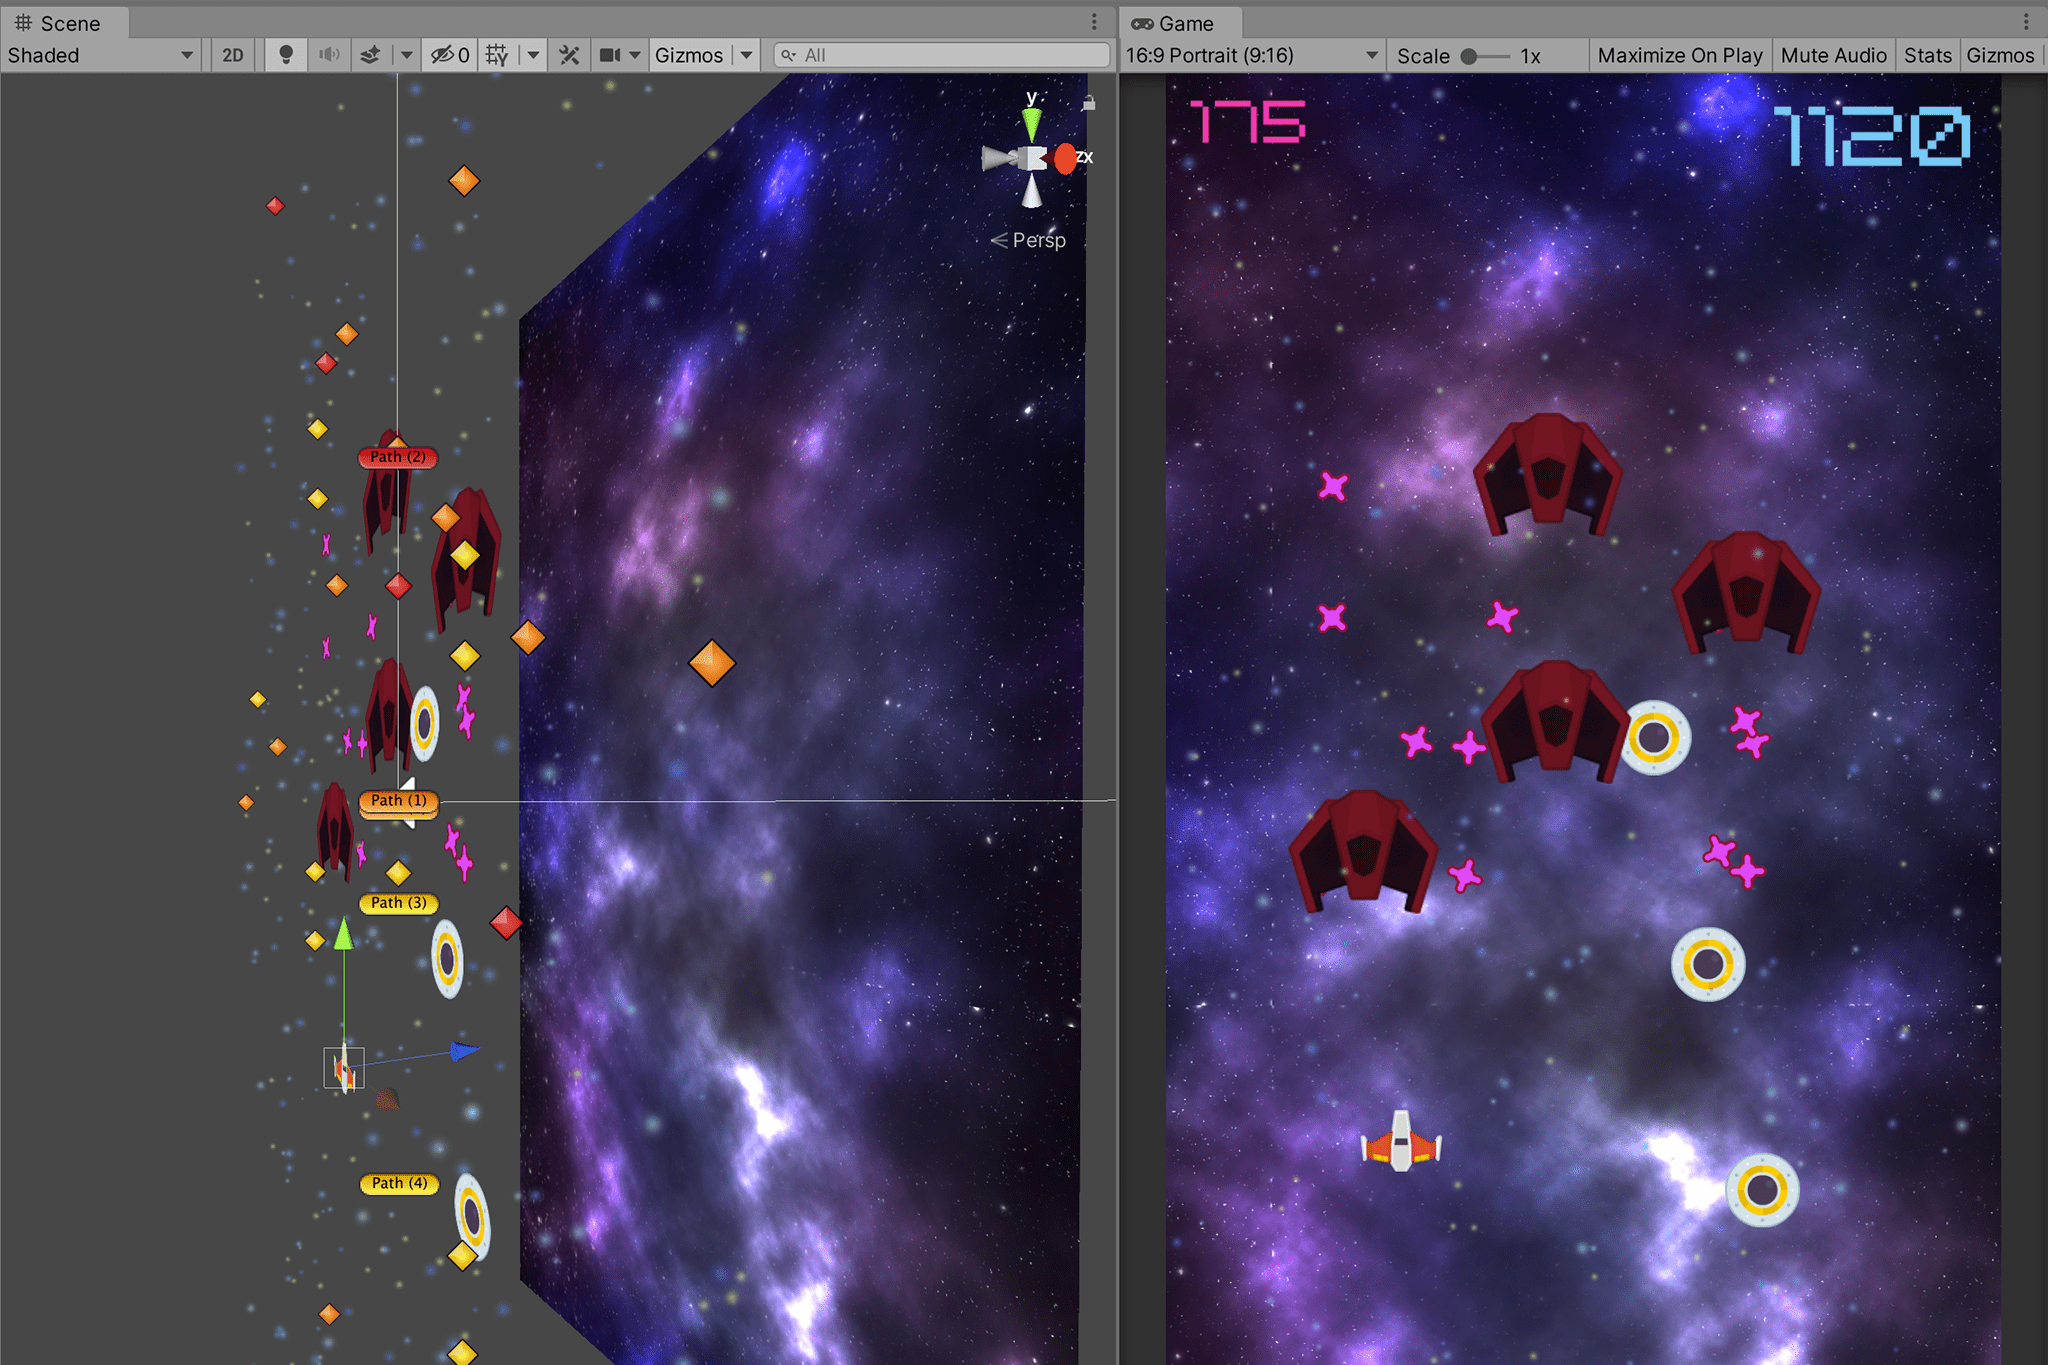
Task: Toggle the scene grid visibility icon
Action: (497, 55)
